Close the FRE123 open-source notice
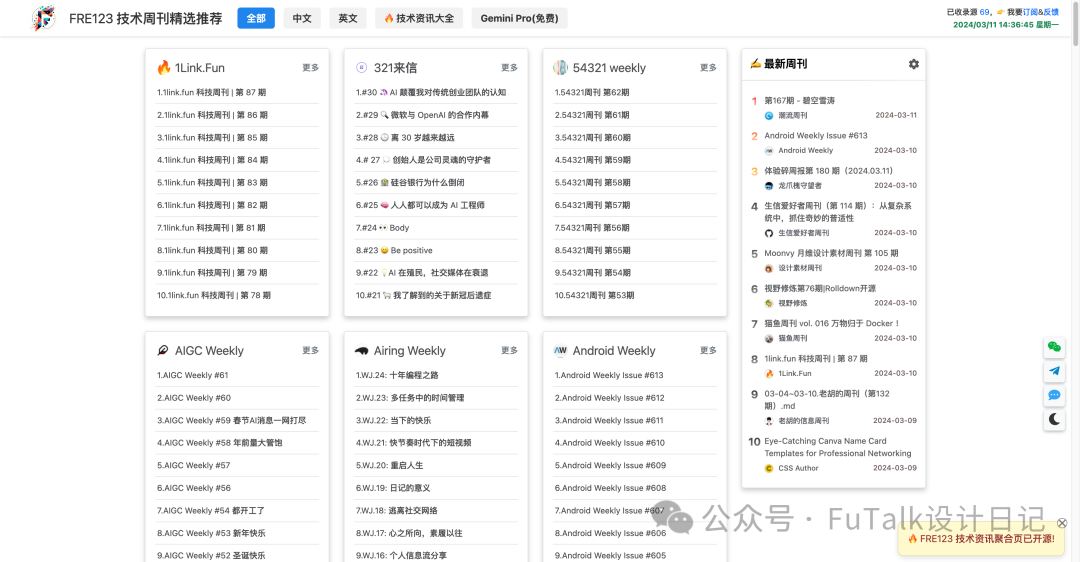The height and width of the screenshot is (562, 1080). (1062, 523)
